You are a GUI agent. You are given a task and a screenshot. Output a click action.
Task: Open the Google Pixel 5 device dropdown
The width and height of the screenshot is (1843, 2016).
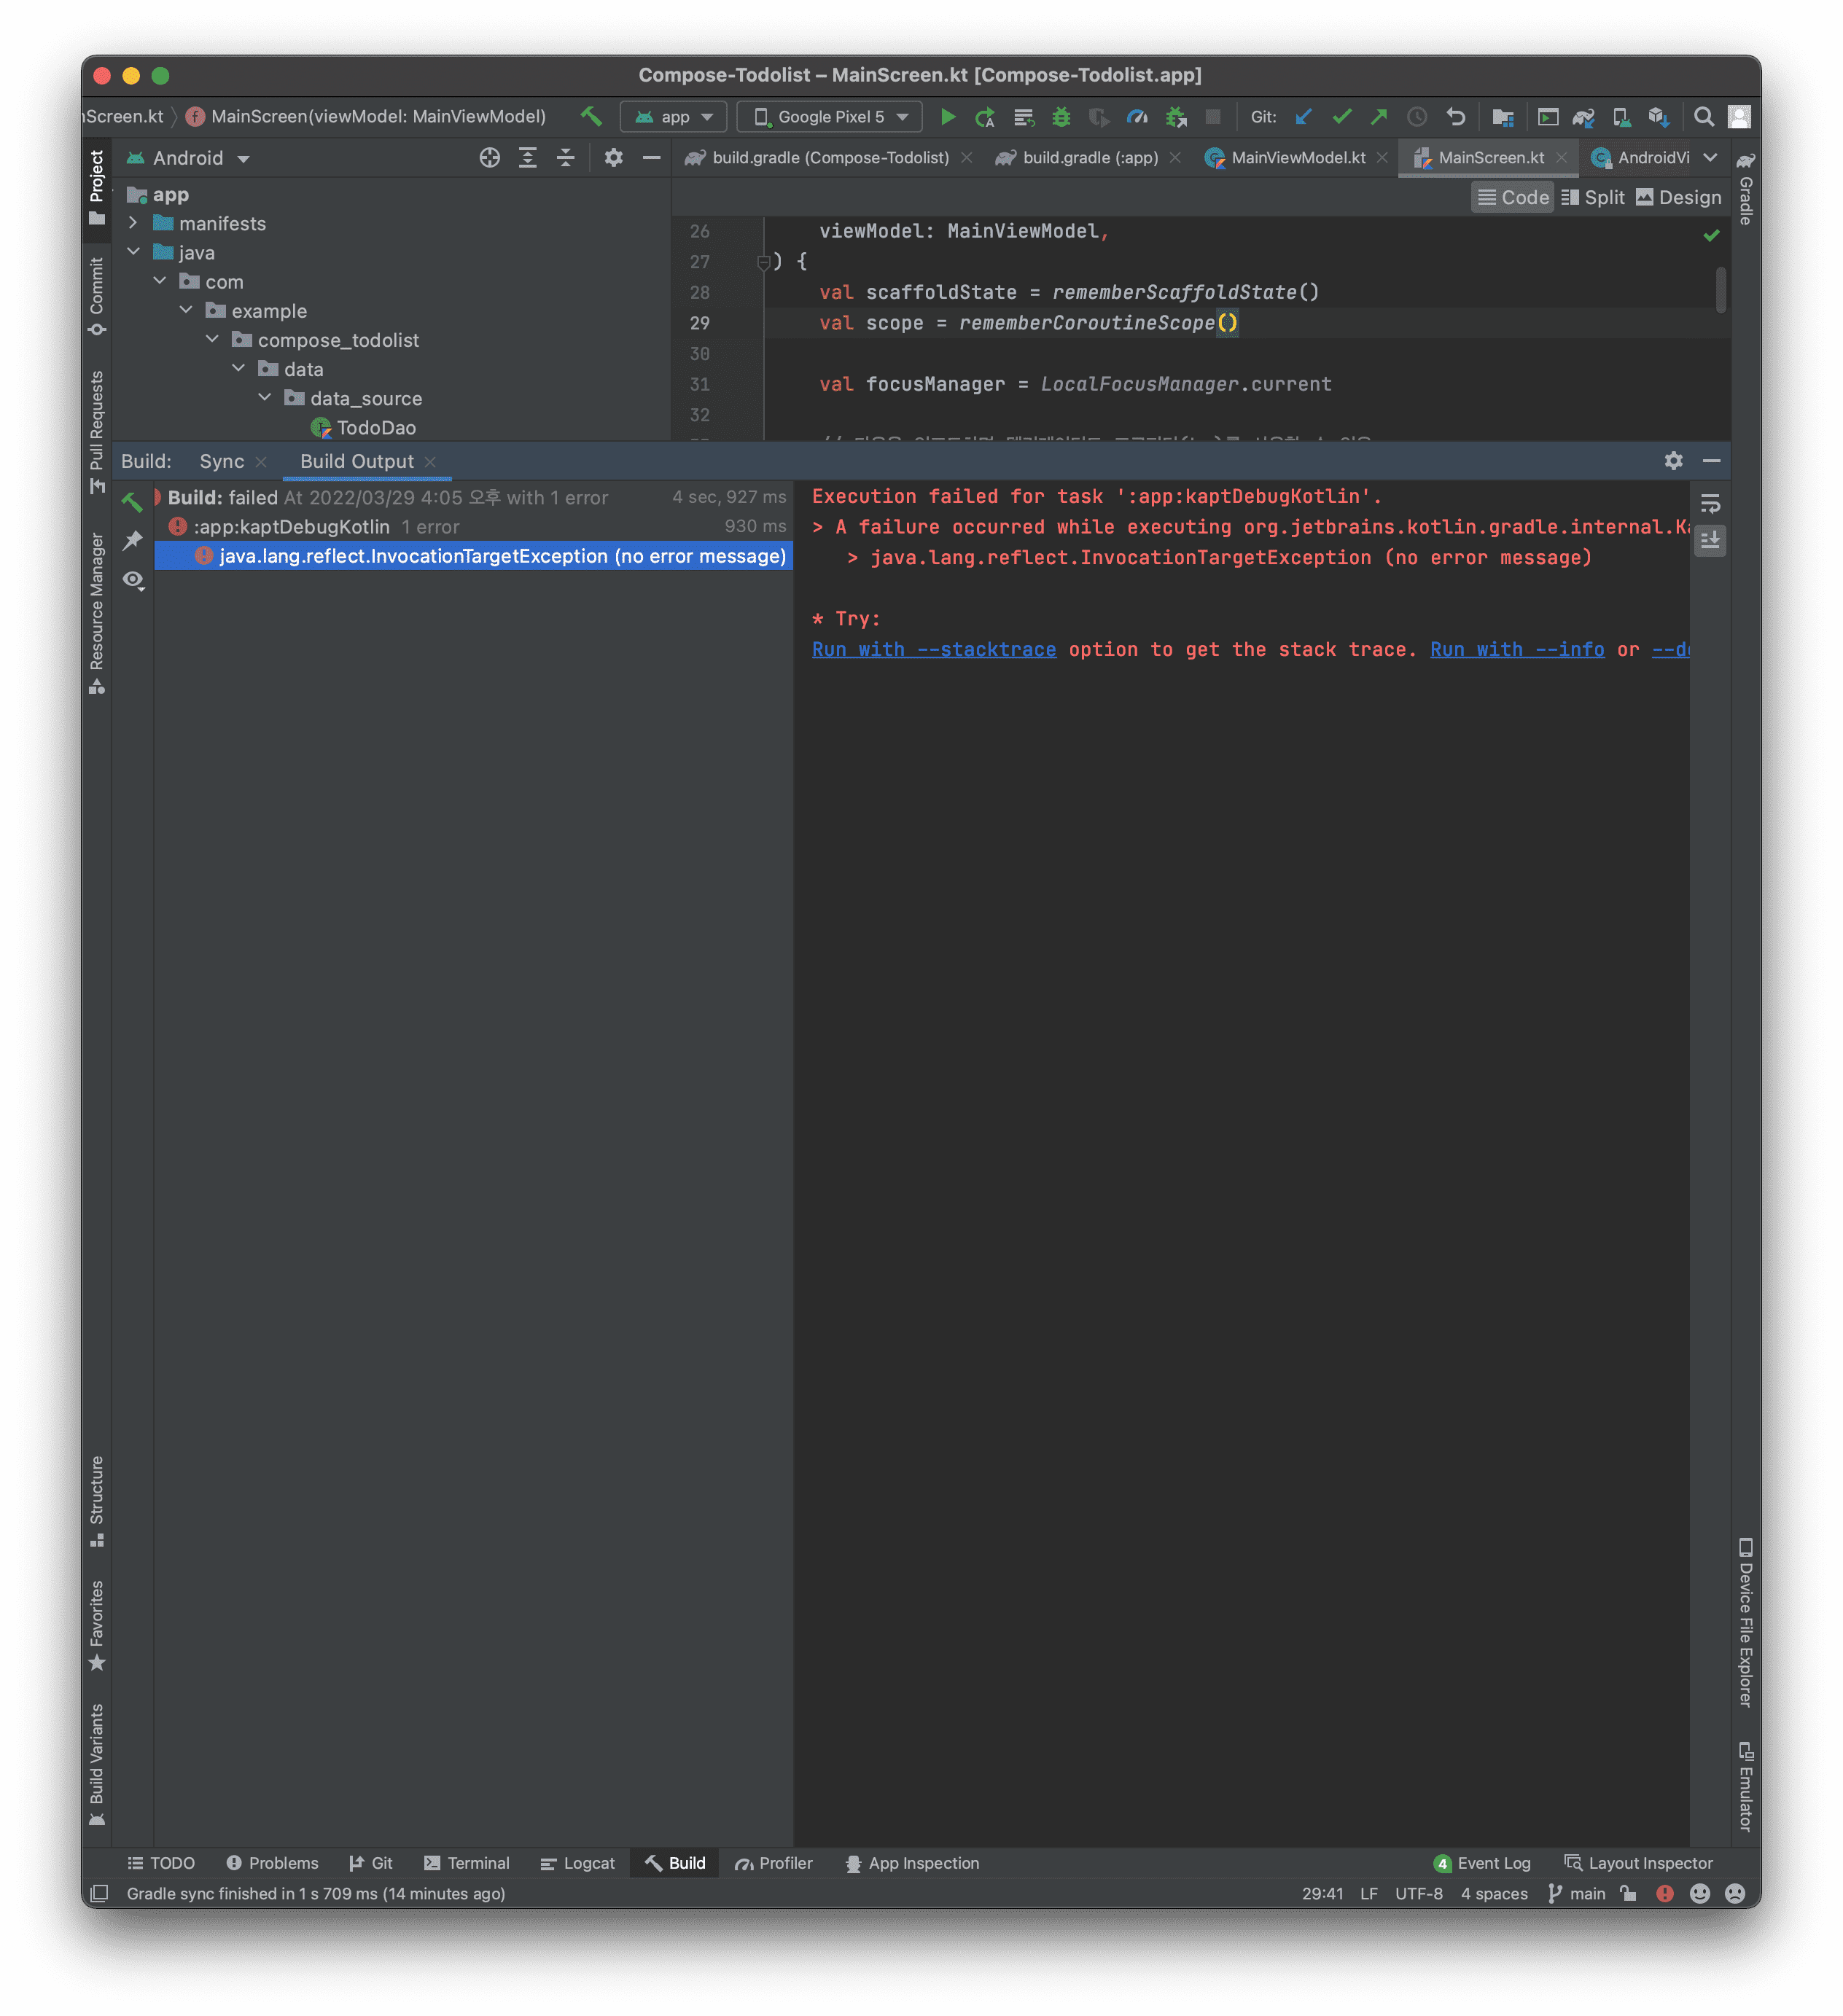830,117
